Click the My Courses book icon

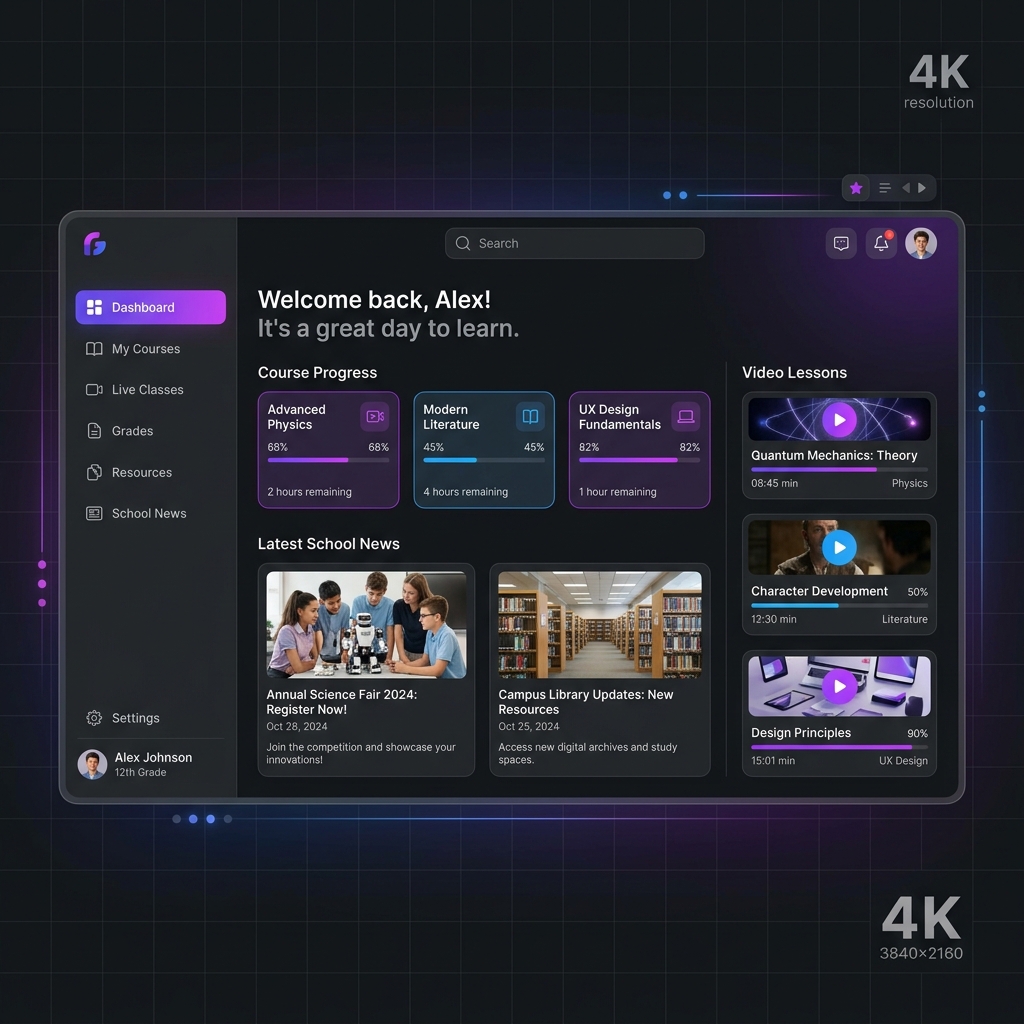(x=94, y=349)
